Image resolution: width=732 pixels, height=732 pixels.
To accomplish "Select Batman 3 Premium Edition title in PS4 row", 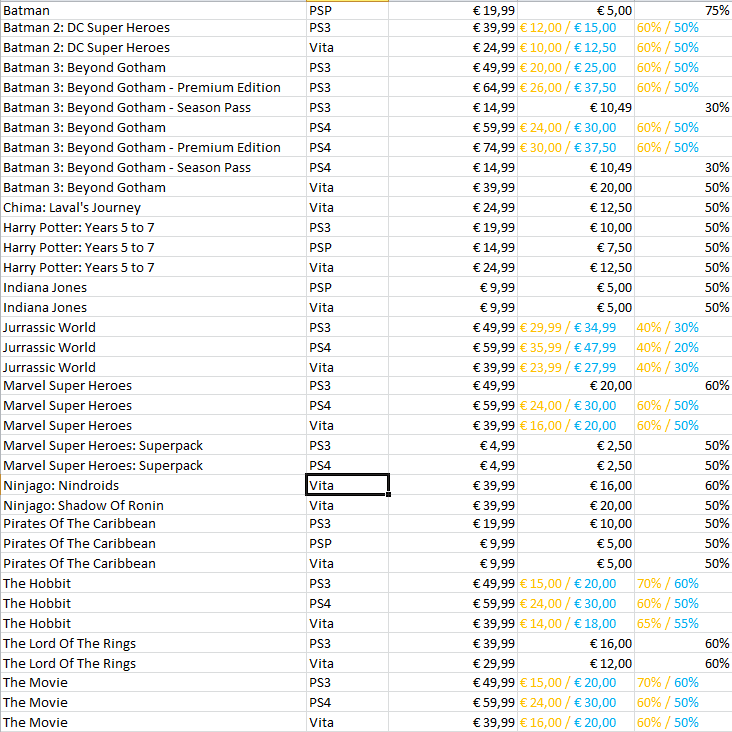I will (153, 148).
